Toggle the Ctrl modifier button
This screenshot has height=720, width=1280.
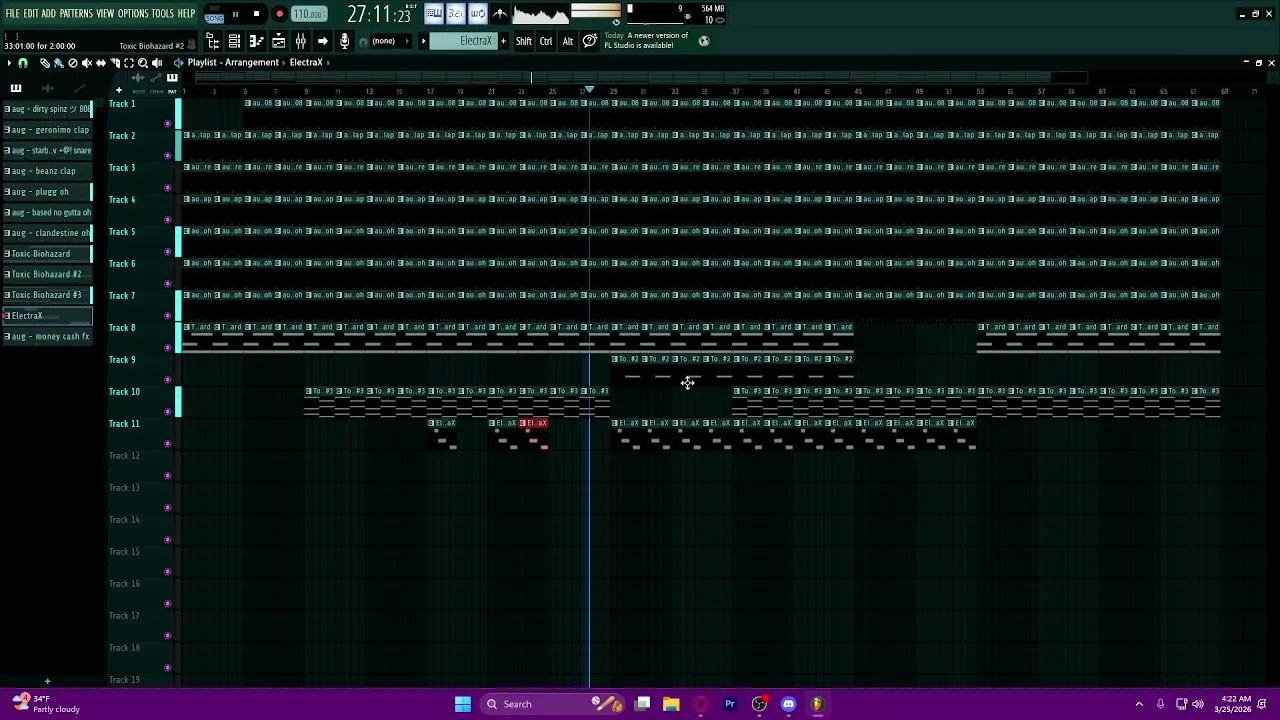click(x=546, y=41)
